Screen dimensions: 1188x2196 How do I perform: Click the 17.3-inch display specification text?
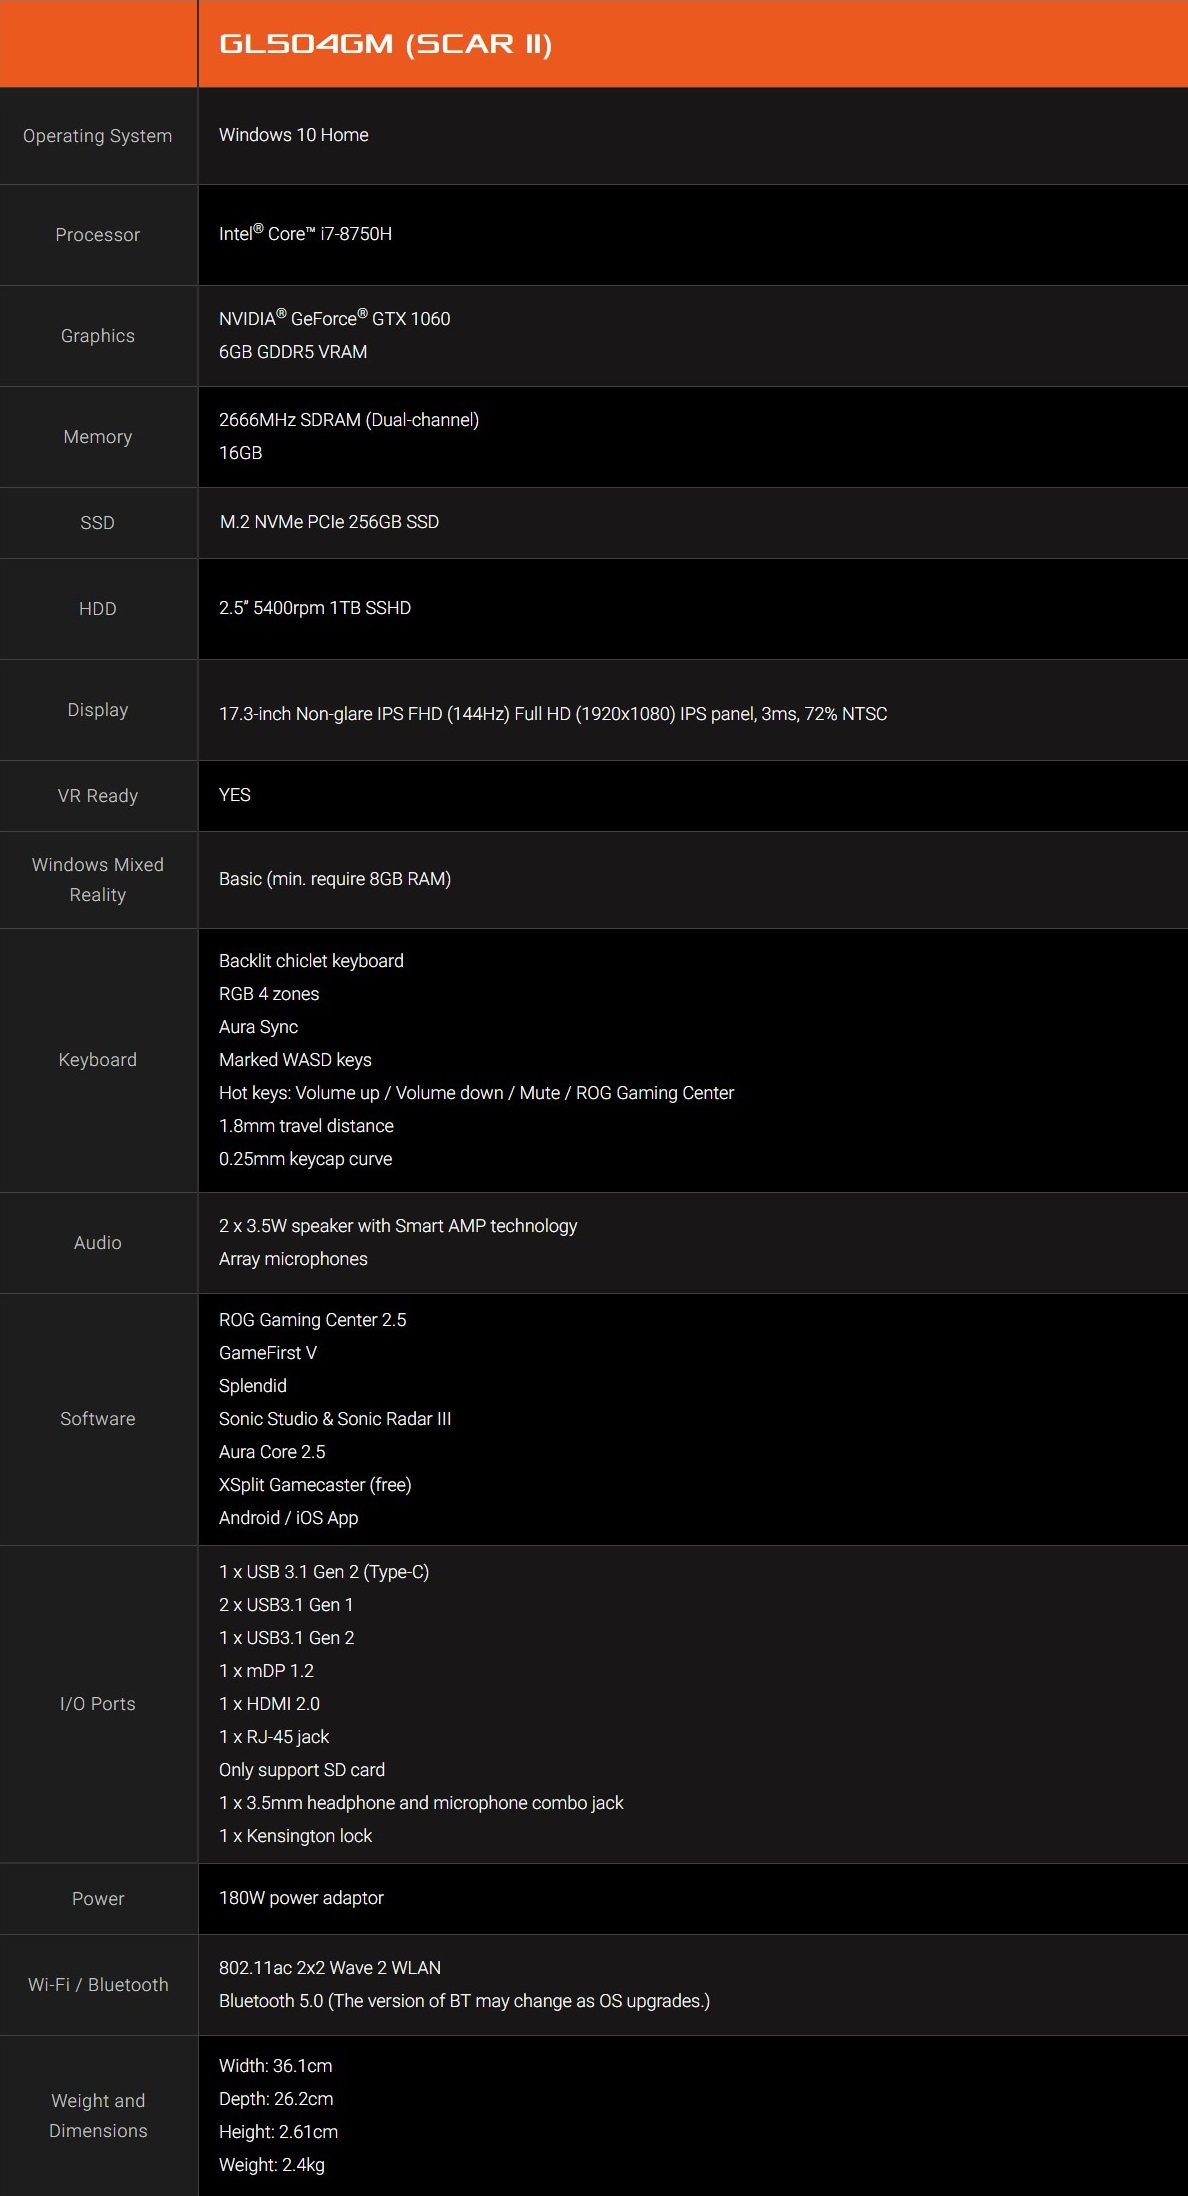tap(552, 714)
